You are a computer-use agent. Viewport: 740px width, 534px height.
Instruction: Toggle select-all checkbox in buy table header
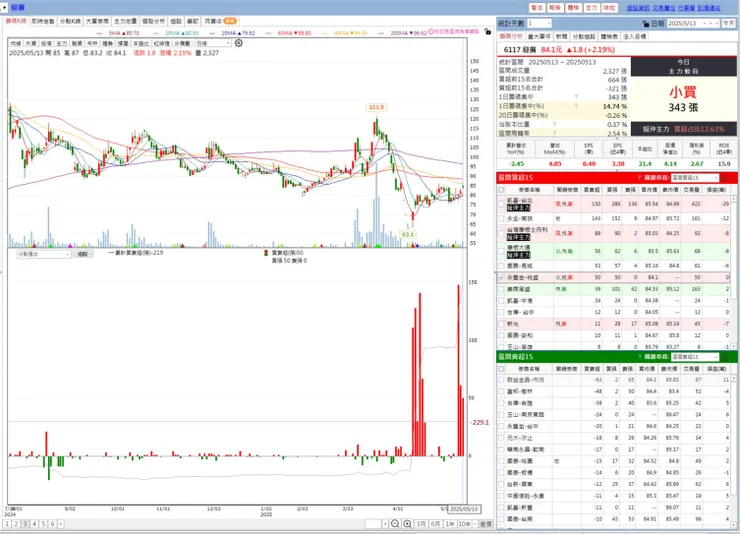tap(501, 190)
